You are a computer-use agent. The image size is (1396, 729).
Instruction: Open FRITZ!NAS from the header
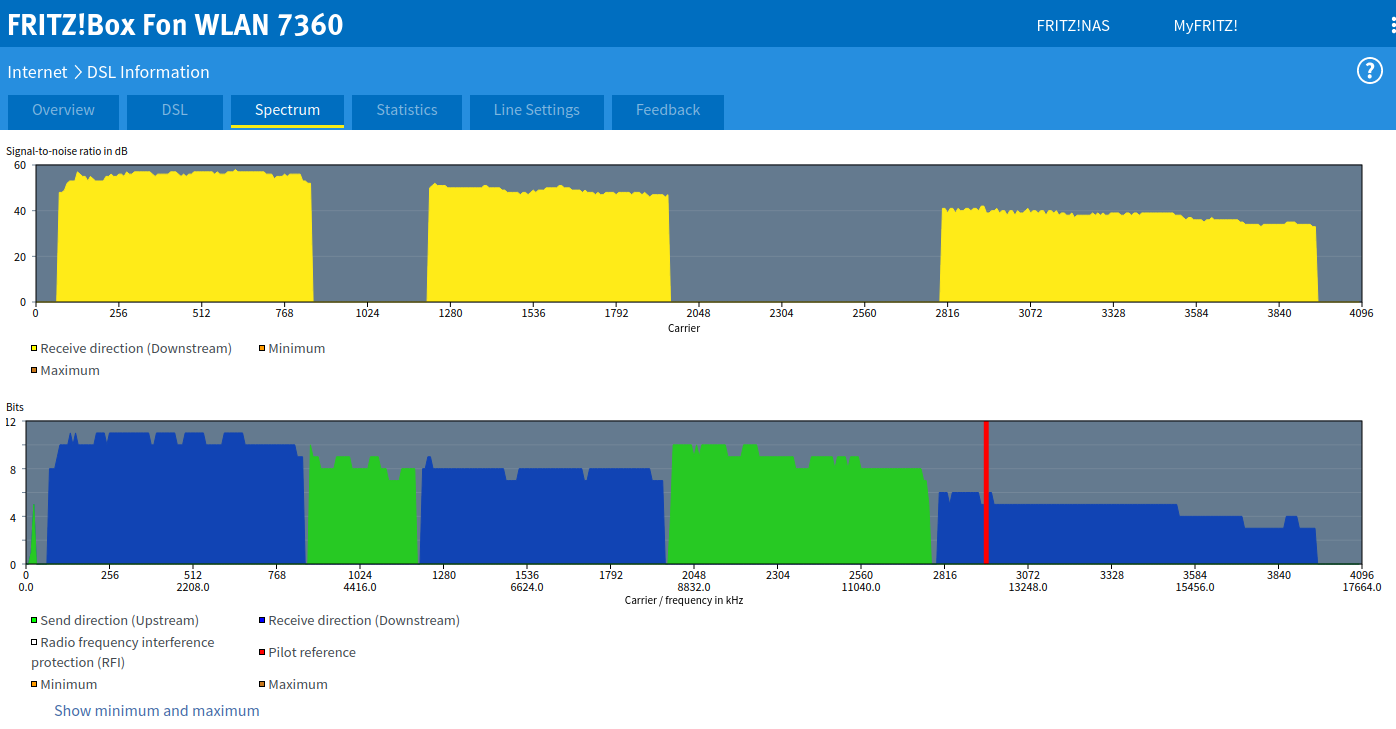(1073, 26)
